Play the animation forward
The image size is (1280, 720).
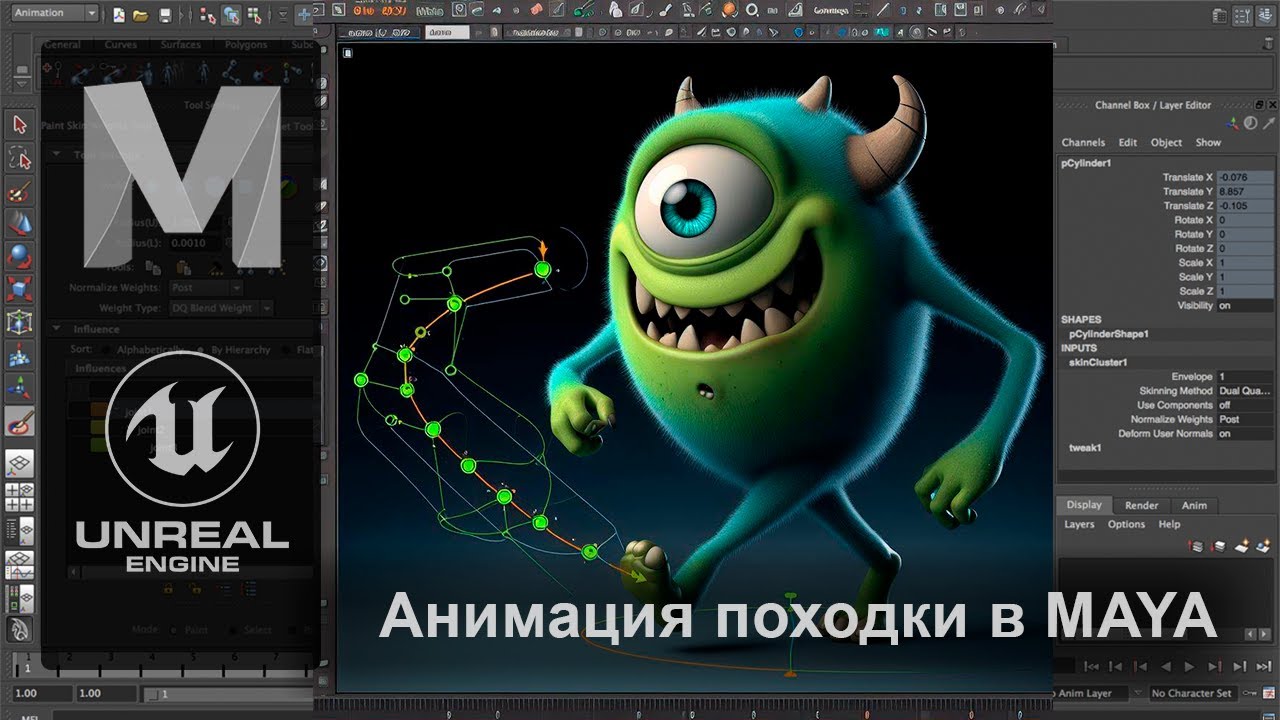pos(1189,666)
